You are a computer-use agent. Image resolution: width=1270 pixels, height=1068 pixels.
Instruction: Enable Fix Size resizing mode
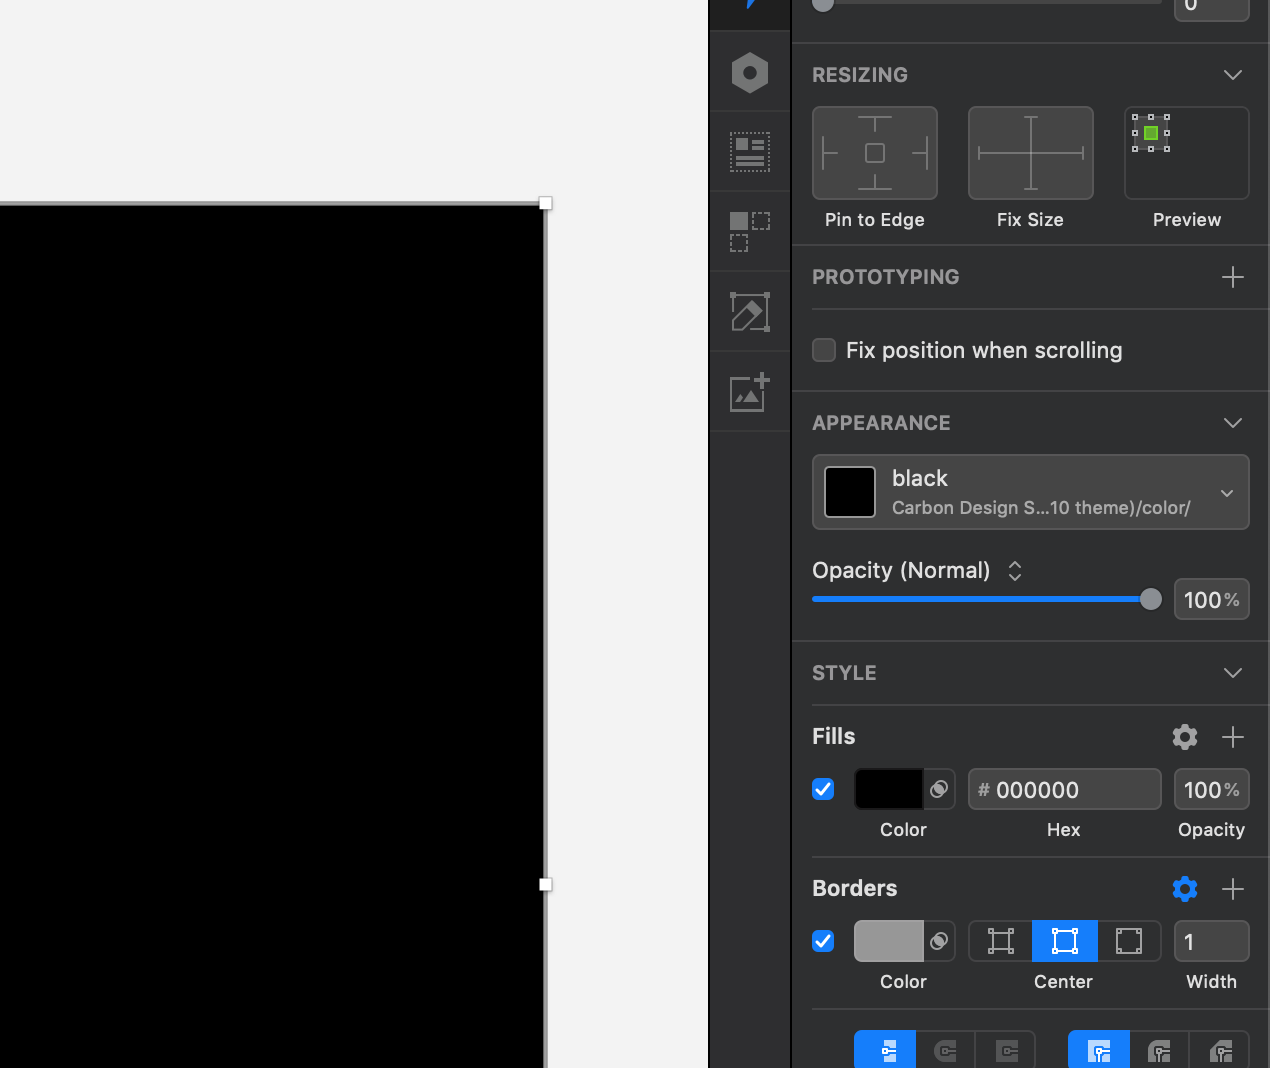[1030, 153]
